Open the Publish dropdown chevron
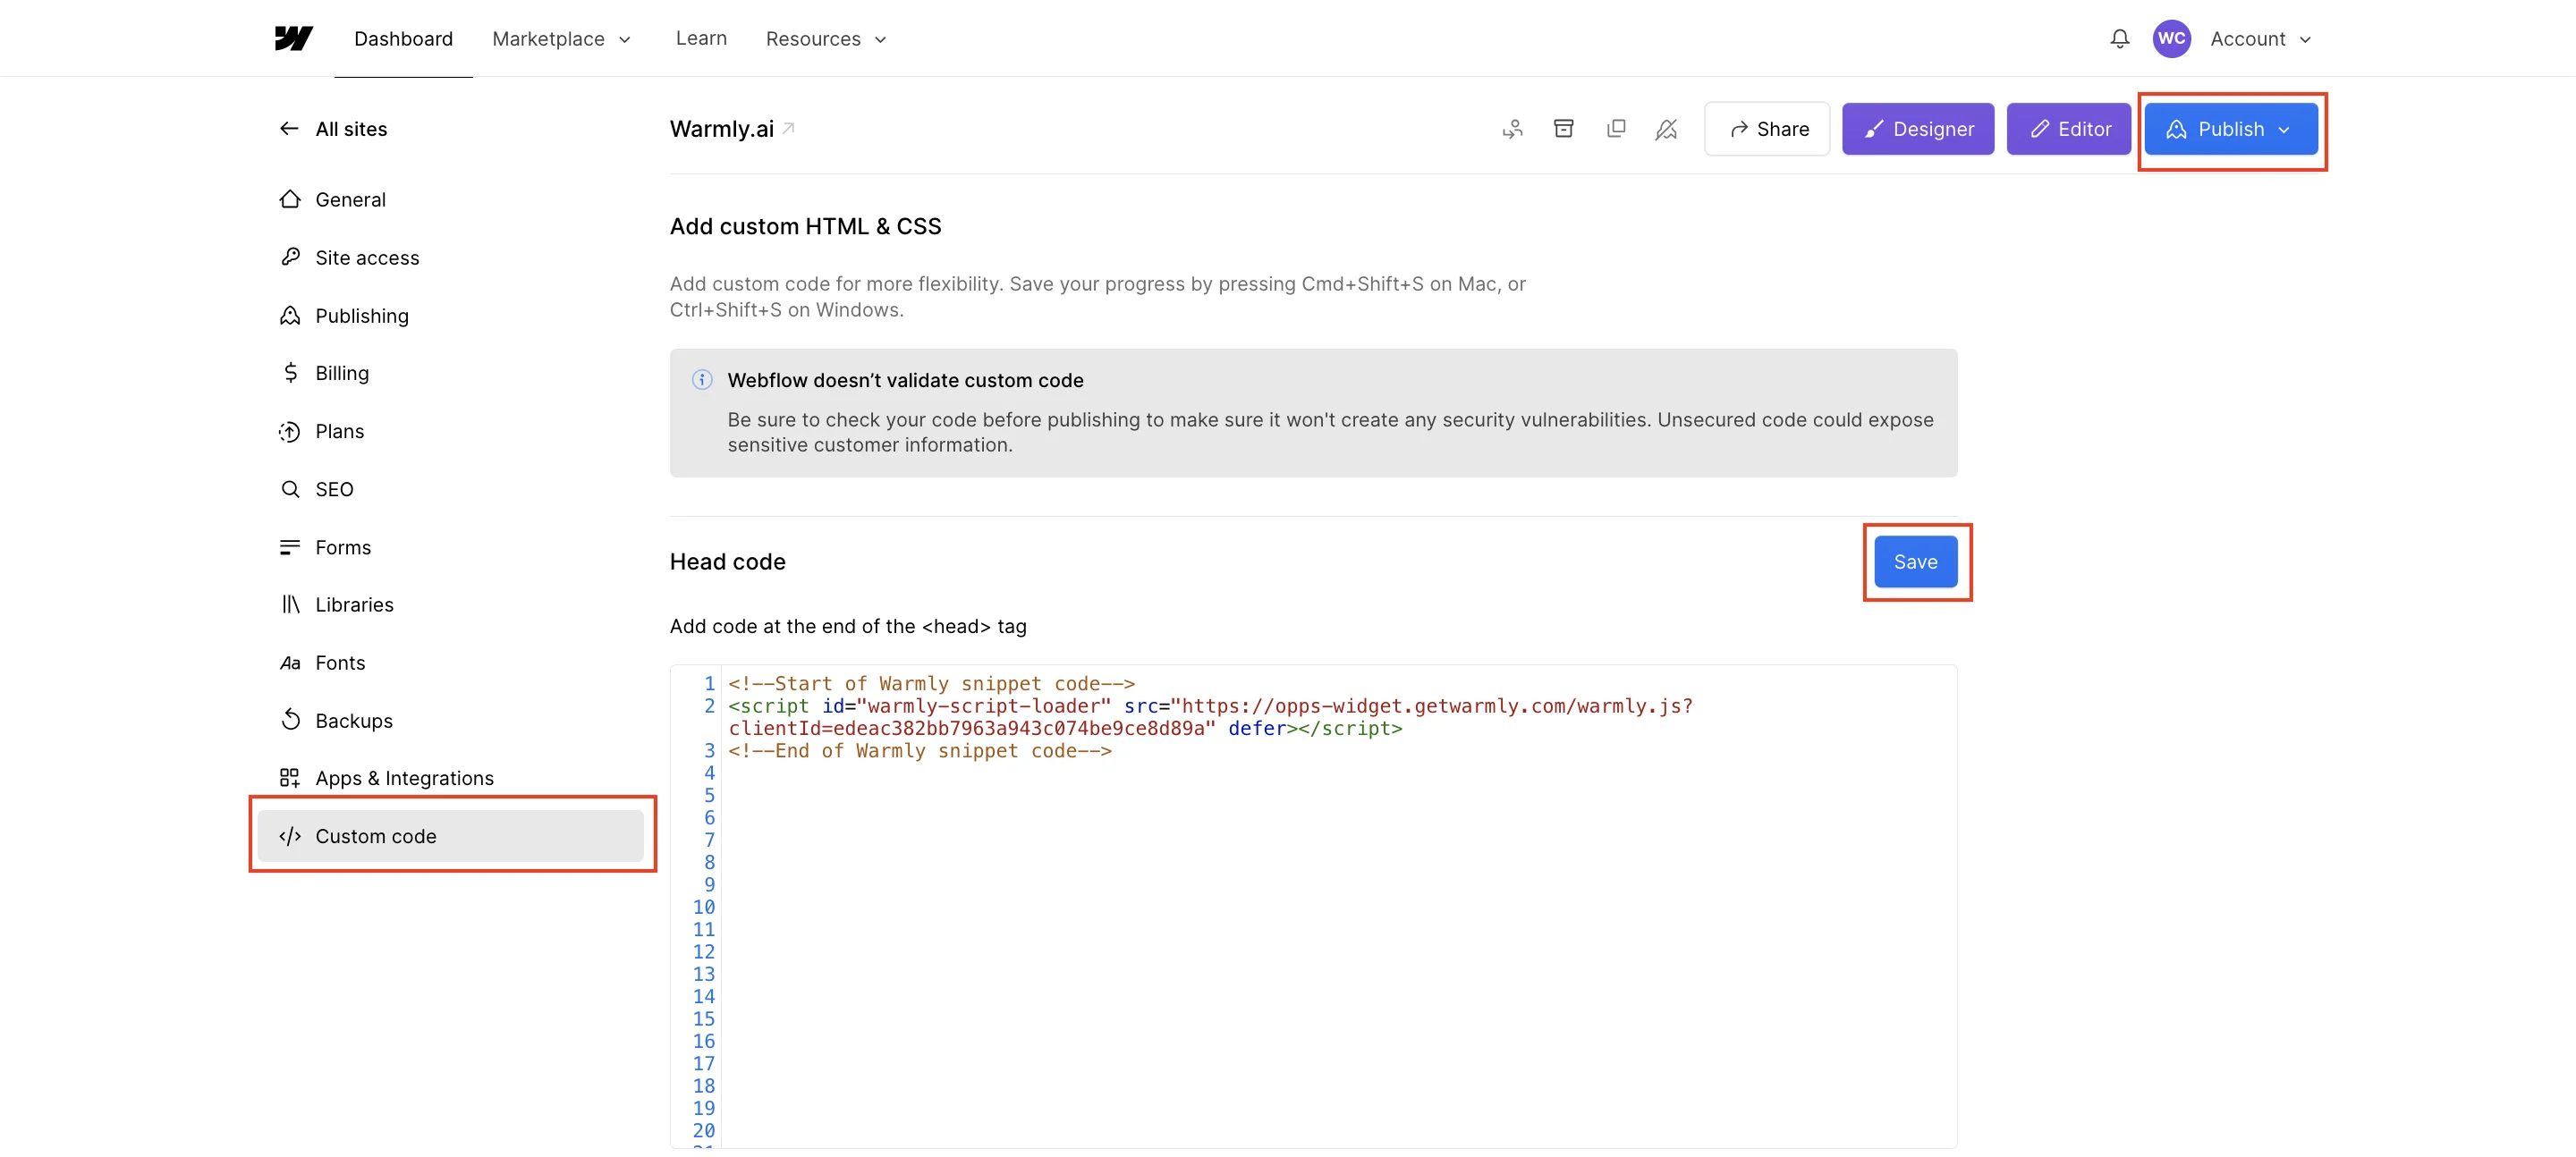 click(x=2283, y=129)
